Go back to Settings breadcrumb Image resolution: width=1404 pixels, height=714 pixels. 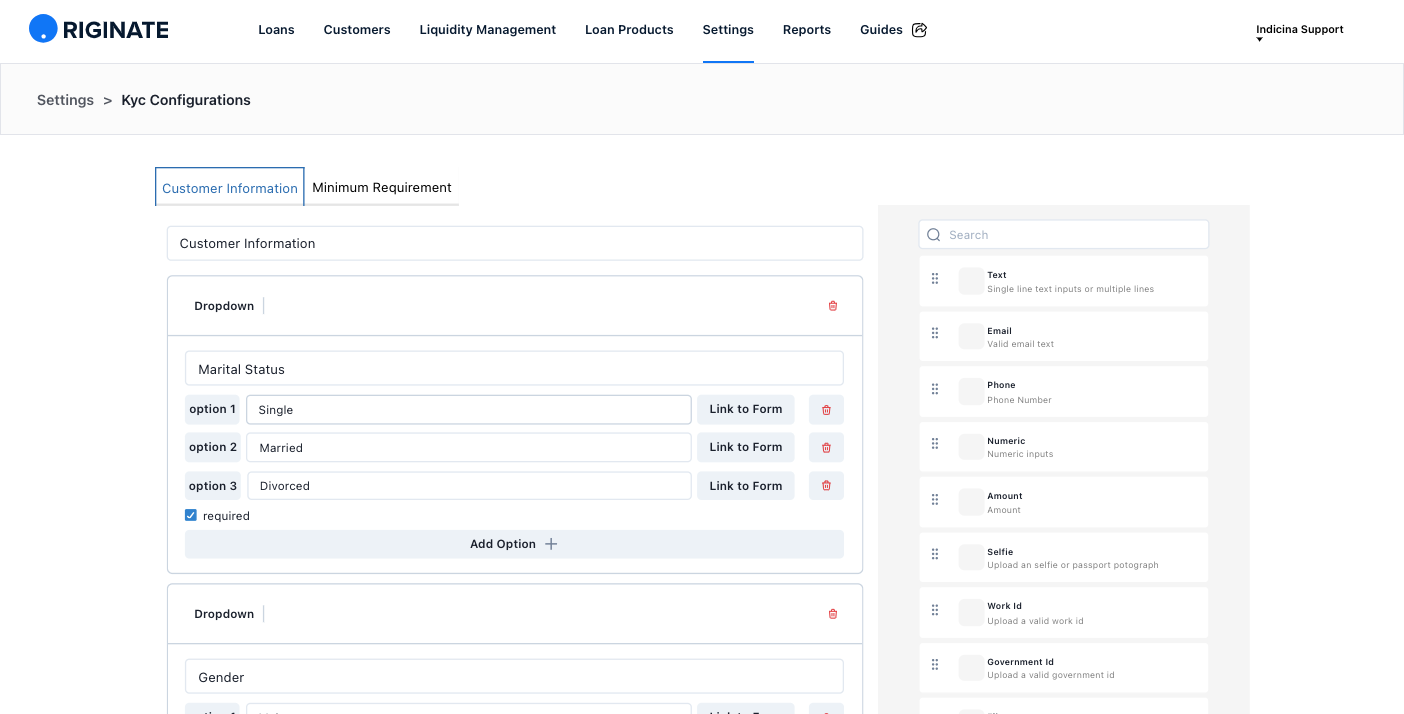pyautogui.click(x=65, y=100)
